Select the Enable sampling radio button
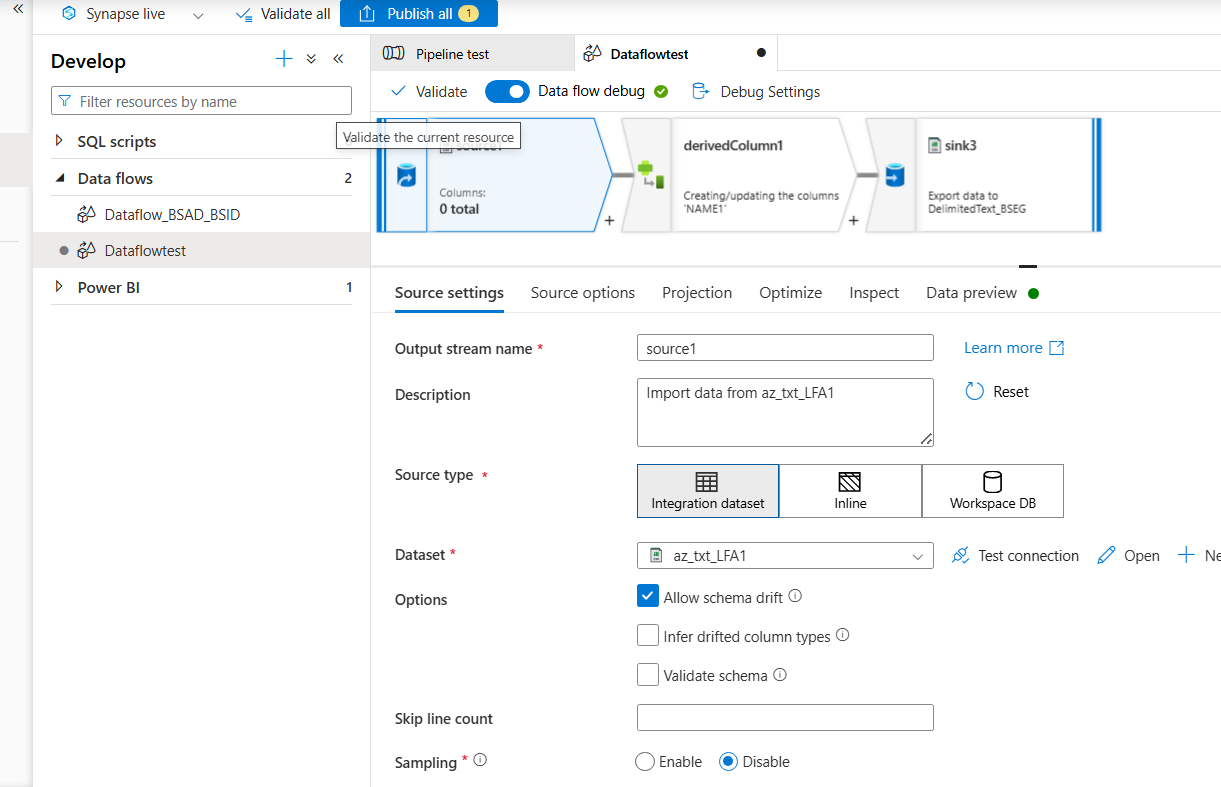 [645, 762]
